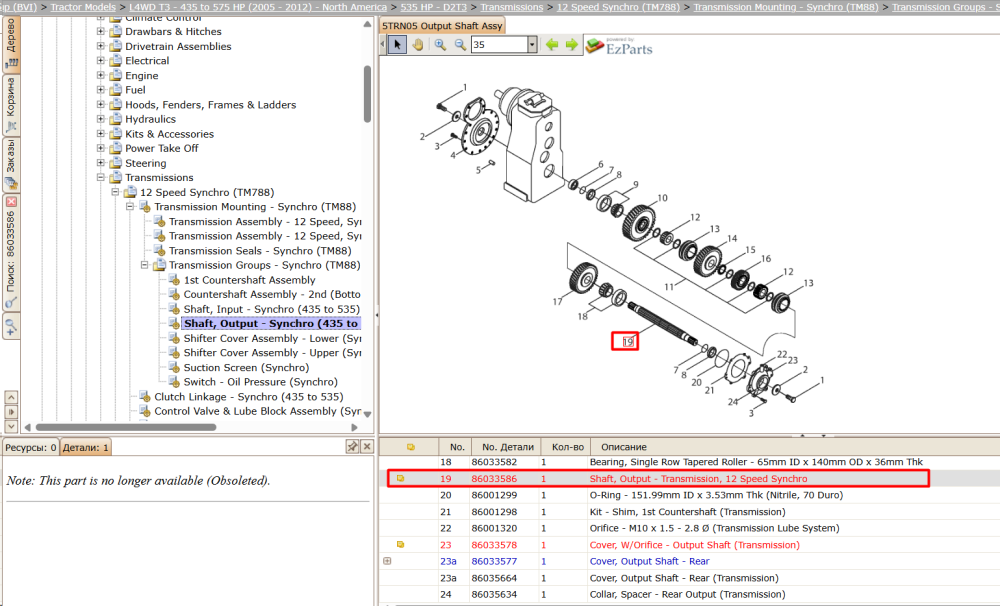Image resolution: width=1000 pixels, height=606 pixels.
Task: Click note icon on row 19
Action: 401,478
